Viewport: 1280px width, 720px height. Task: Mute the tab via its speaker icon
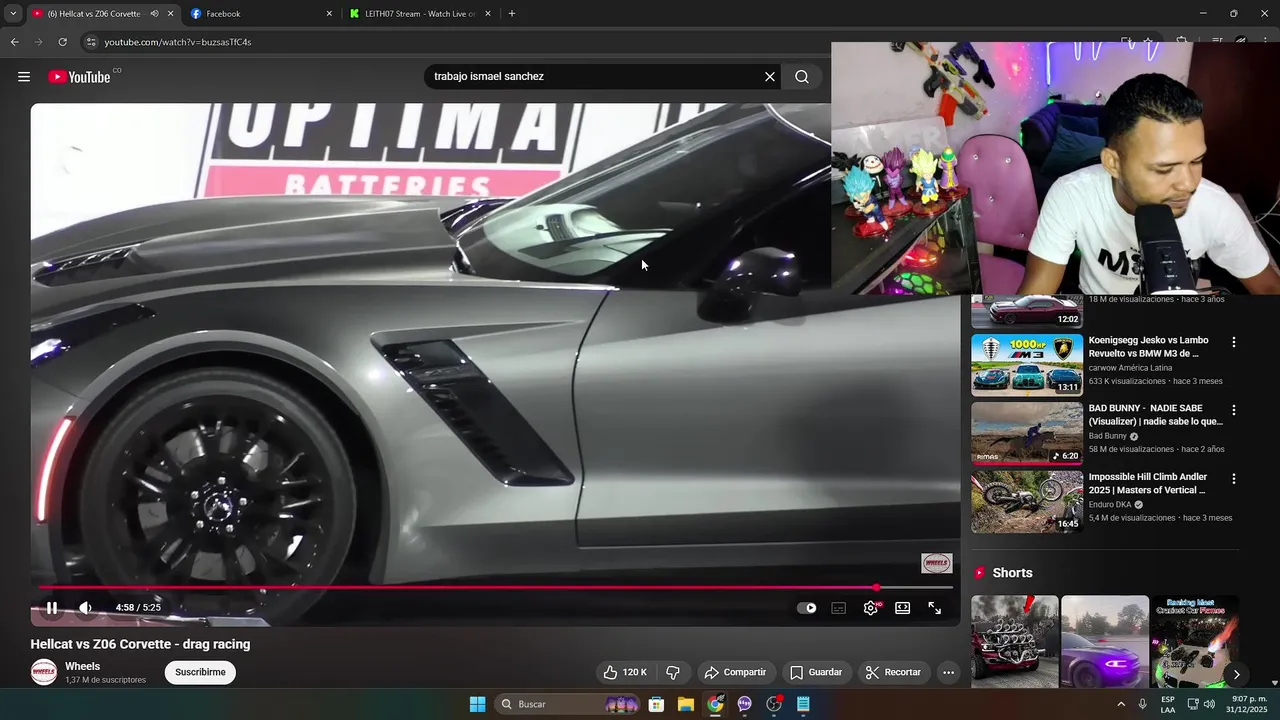coord(154,14)
